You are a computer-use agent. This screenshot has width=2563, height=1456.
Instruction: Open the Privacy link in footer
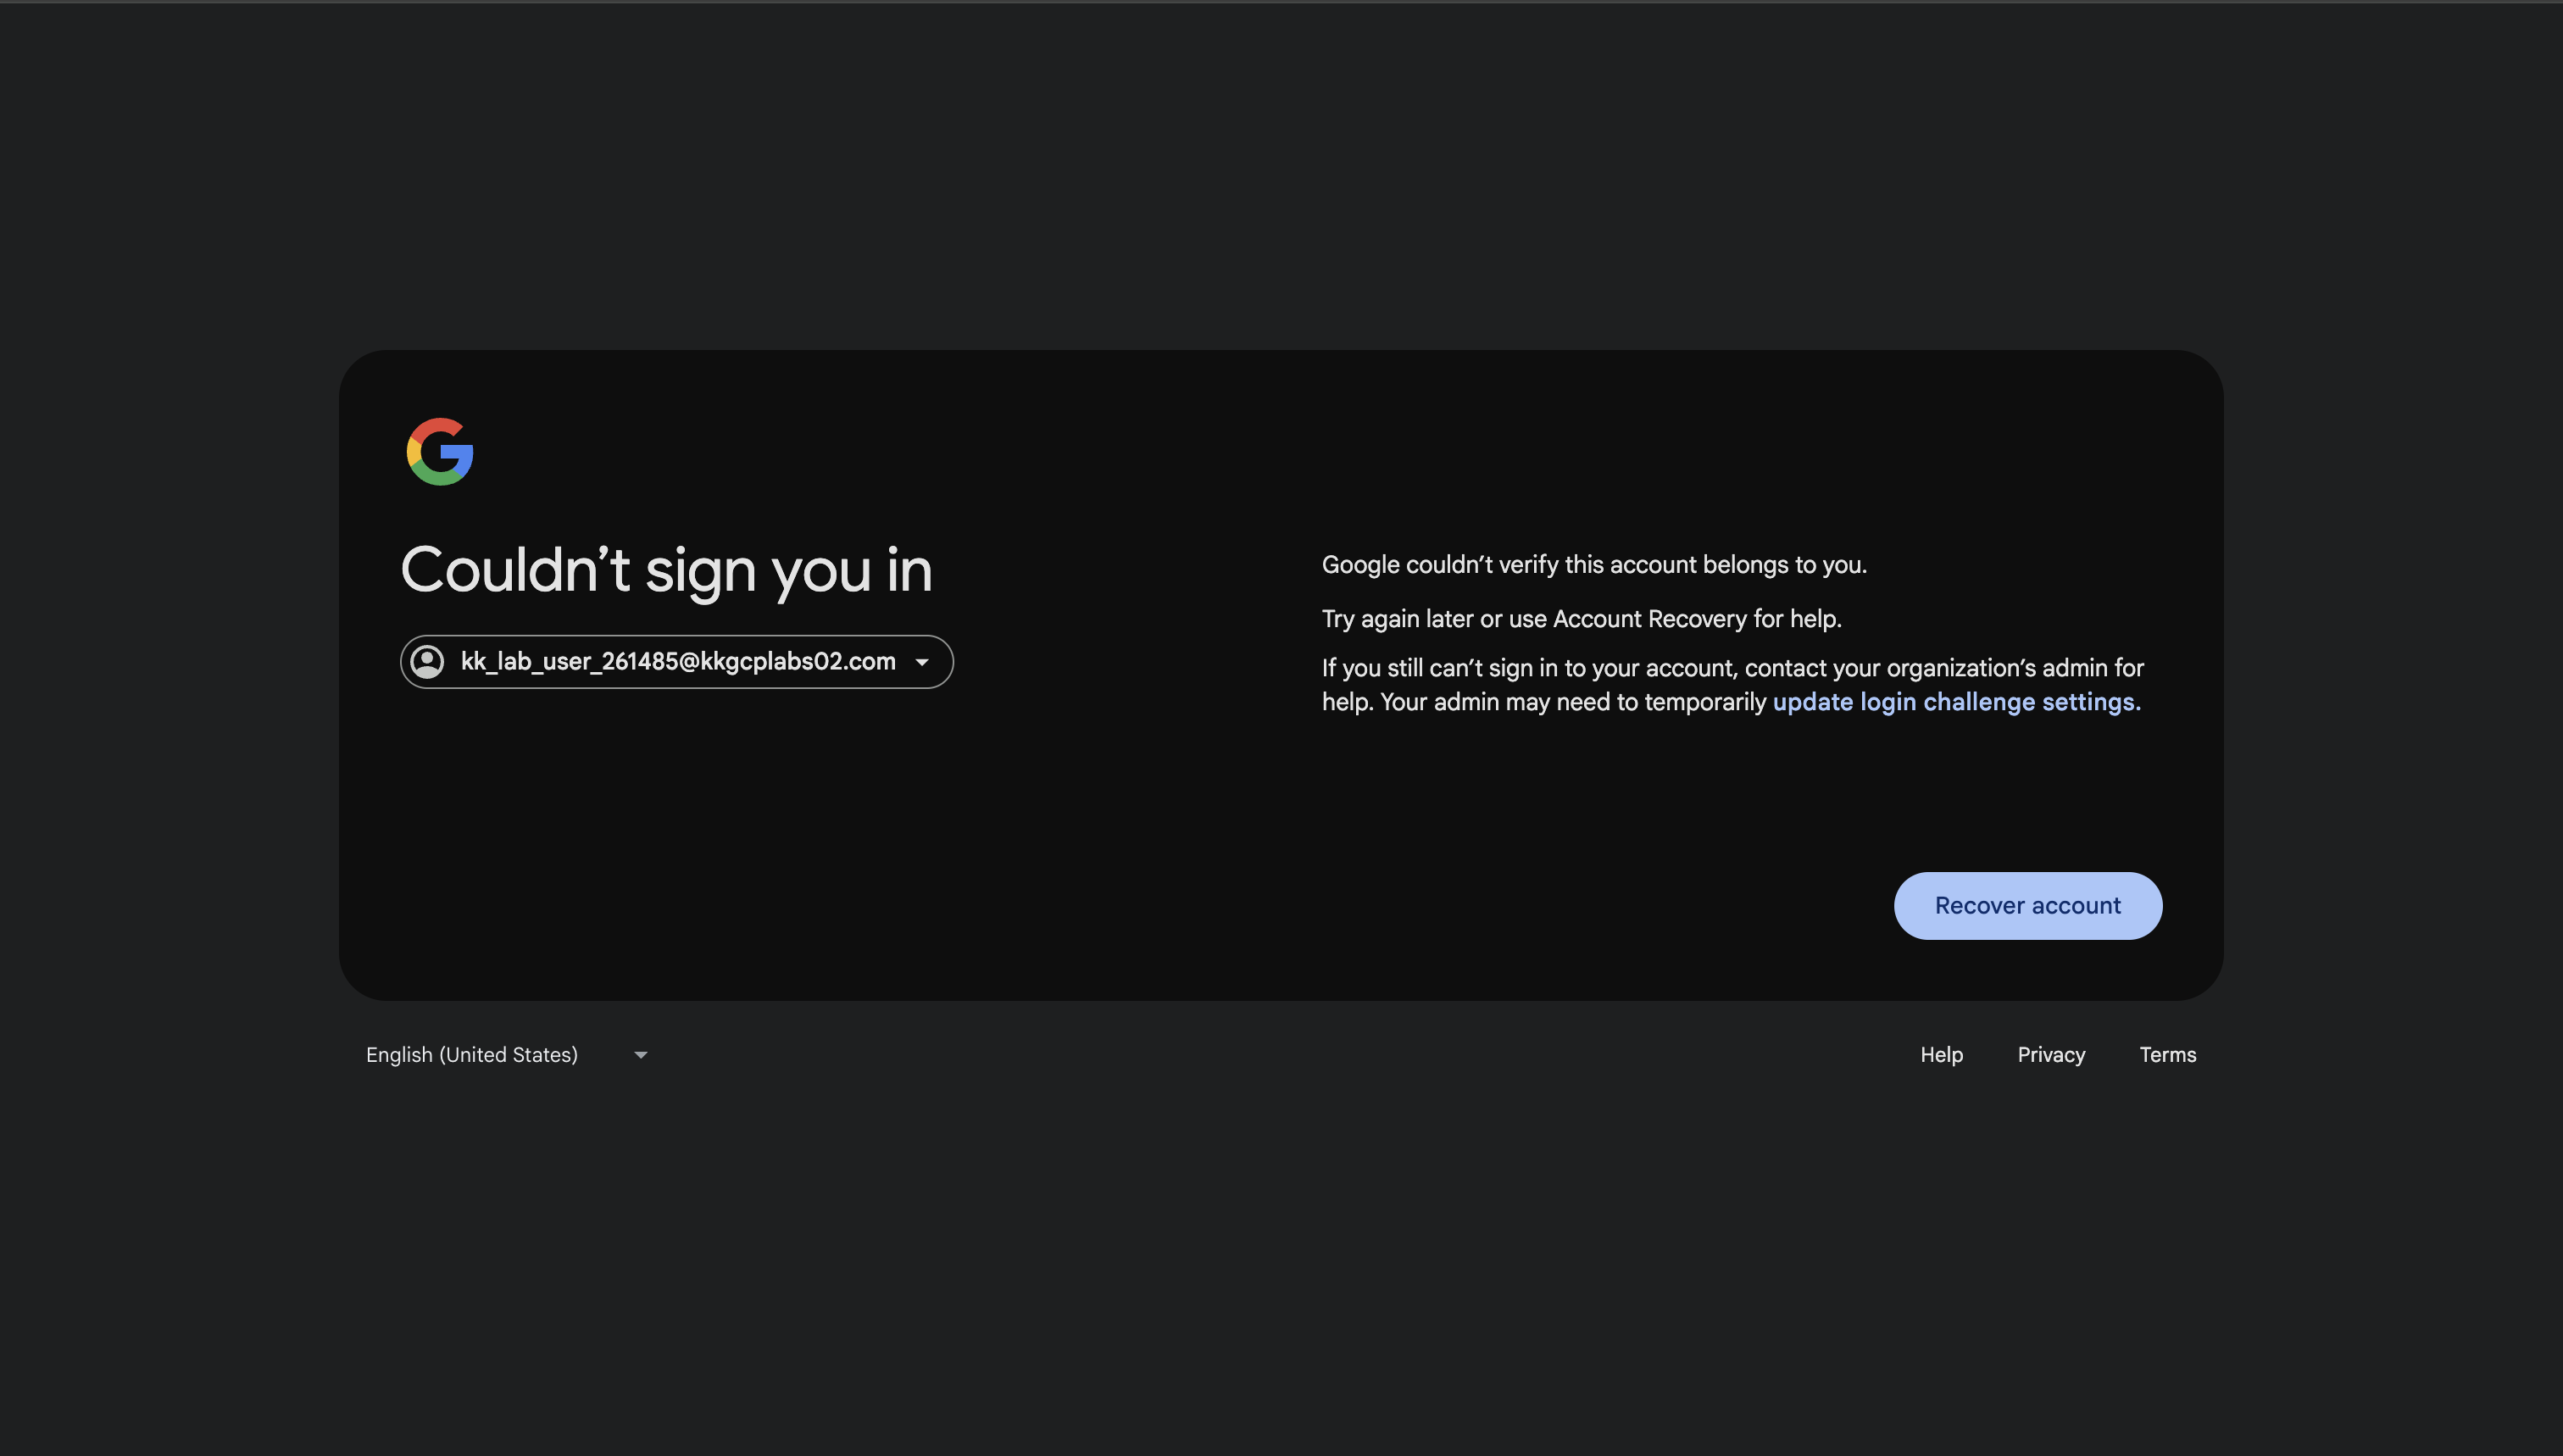click(x=2050, y=1055)
